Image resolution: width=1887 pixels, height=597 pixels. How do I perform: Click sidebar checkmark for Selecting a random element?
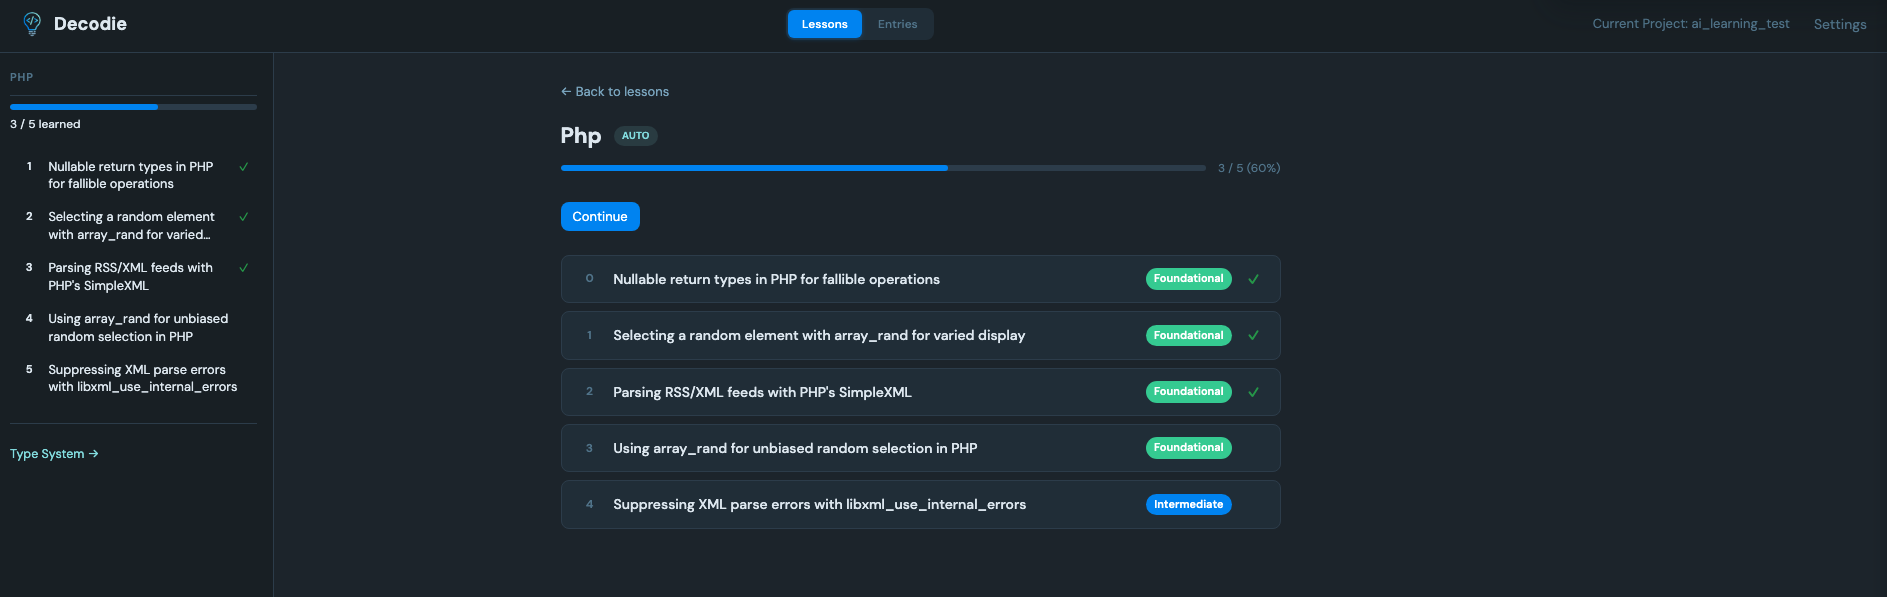tap(244, 217)
